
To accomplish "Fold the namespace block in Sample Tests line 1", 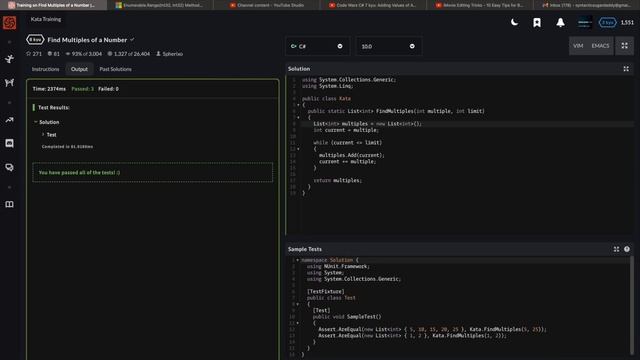I will click(x=298, y=260).
